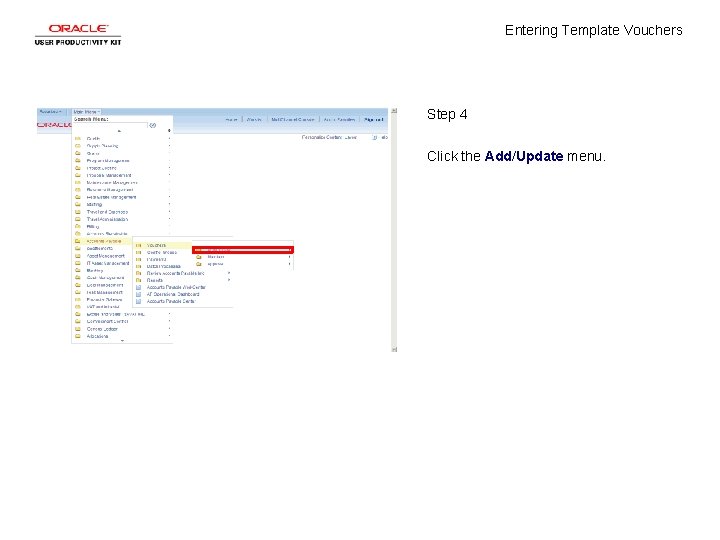Open the Favorites dropdown menu
The image size is (720, 540).
click(x=51, y=112)
